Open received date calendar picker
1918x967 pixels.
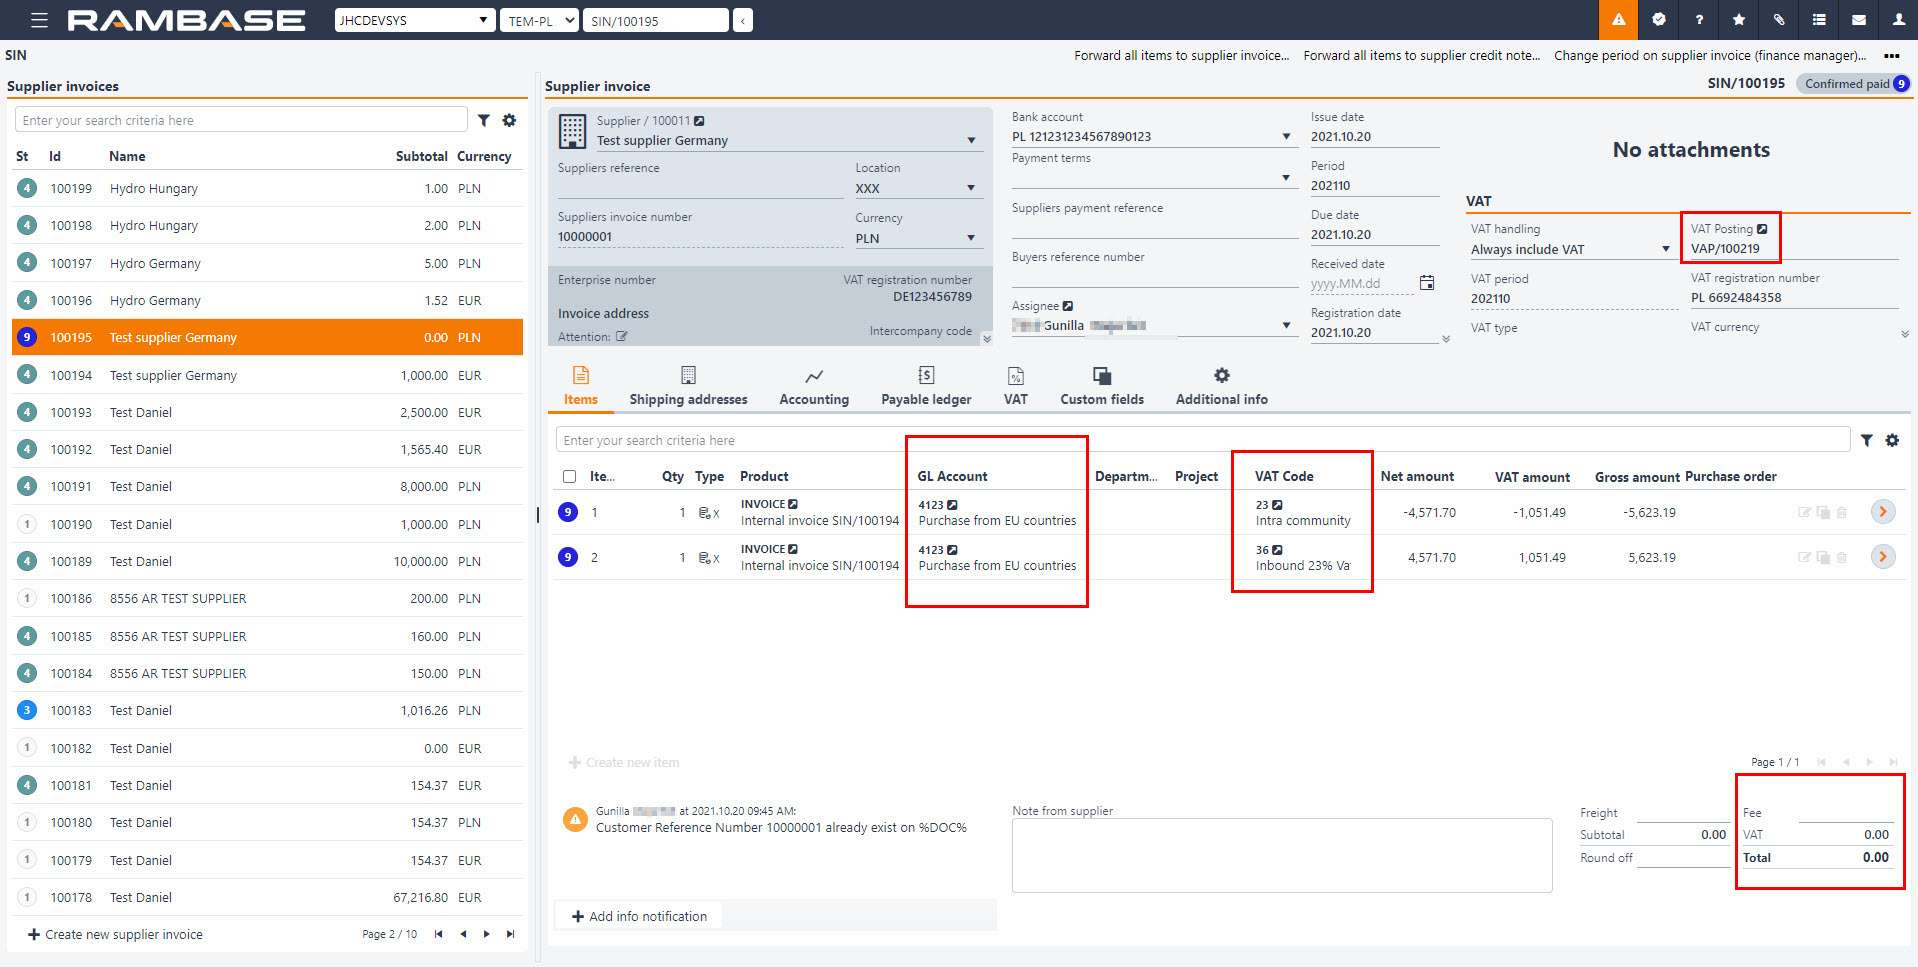(1427, 283)
